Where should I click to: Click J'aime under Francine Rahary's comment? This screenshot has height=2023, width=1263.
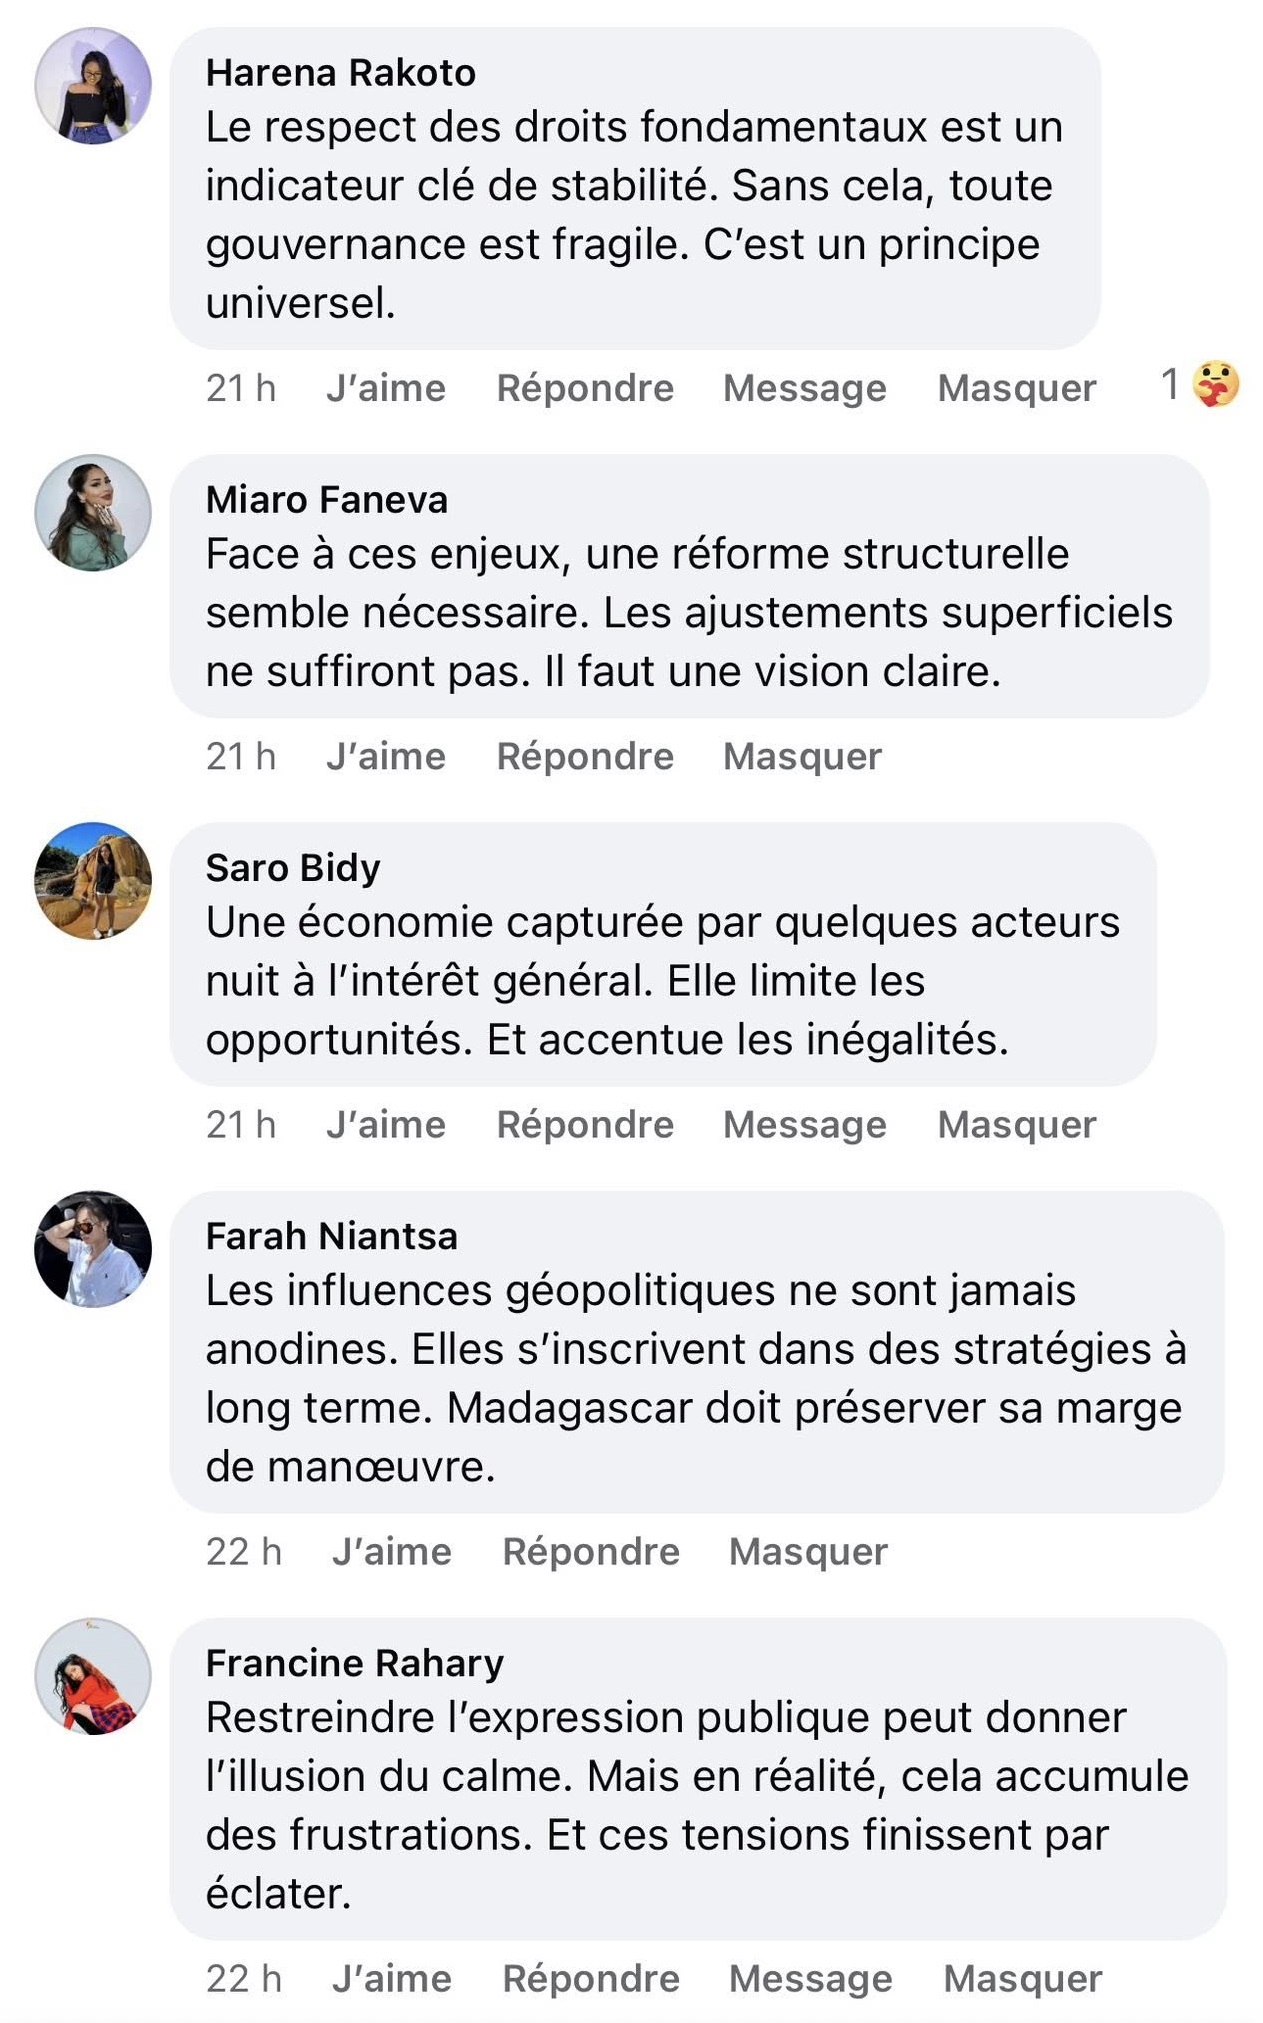(x=391, y=1978)
